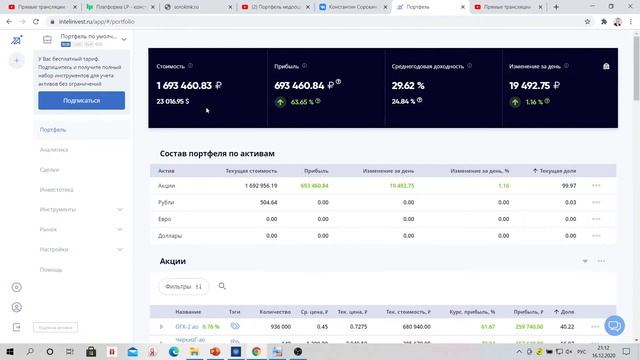This screenshot has width=640, height=360.
Task: Click the Intelinvest logo icon
Action: [x=16, y=40]
